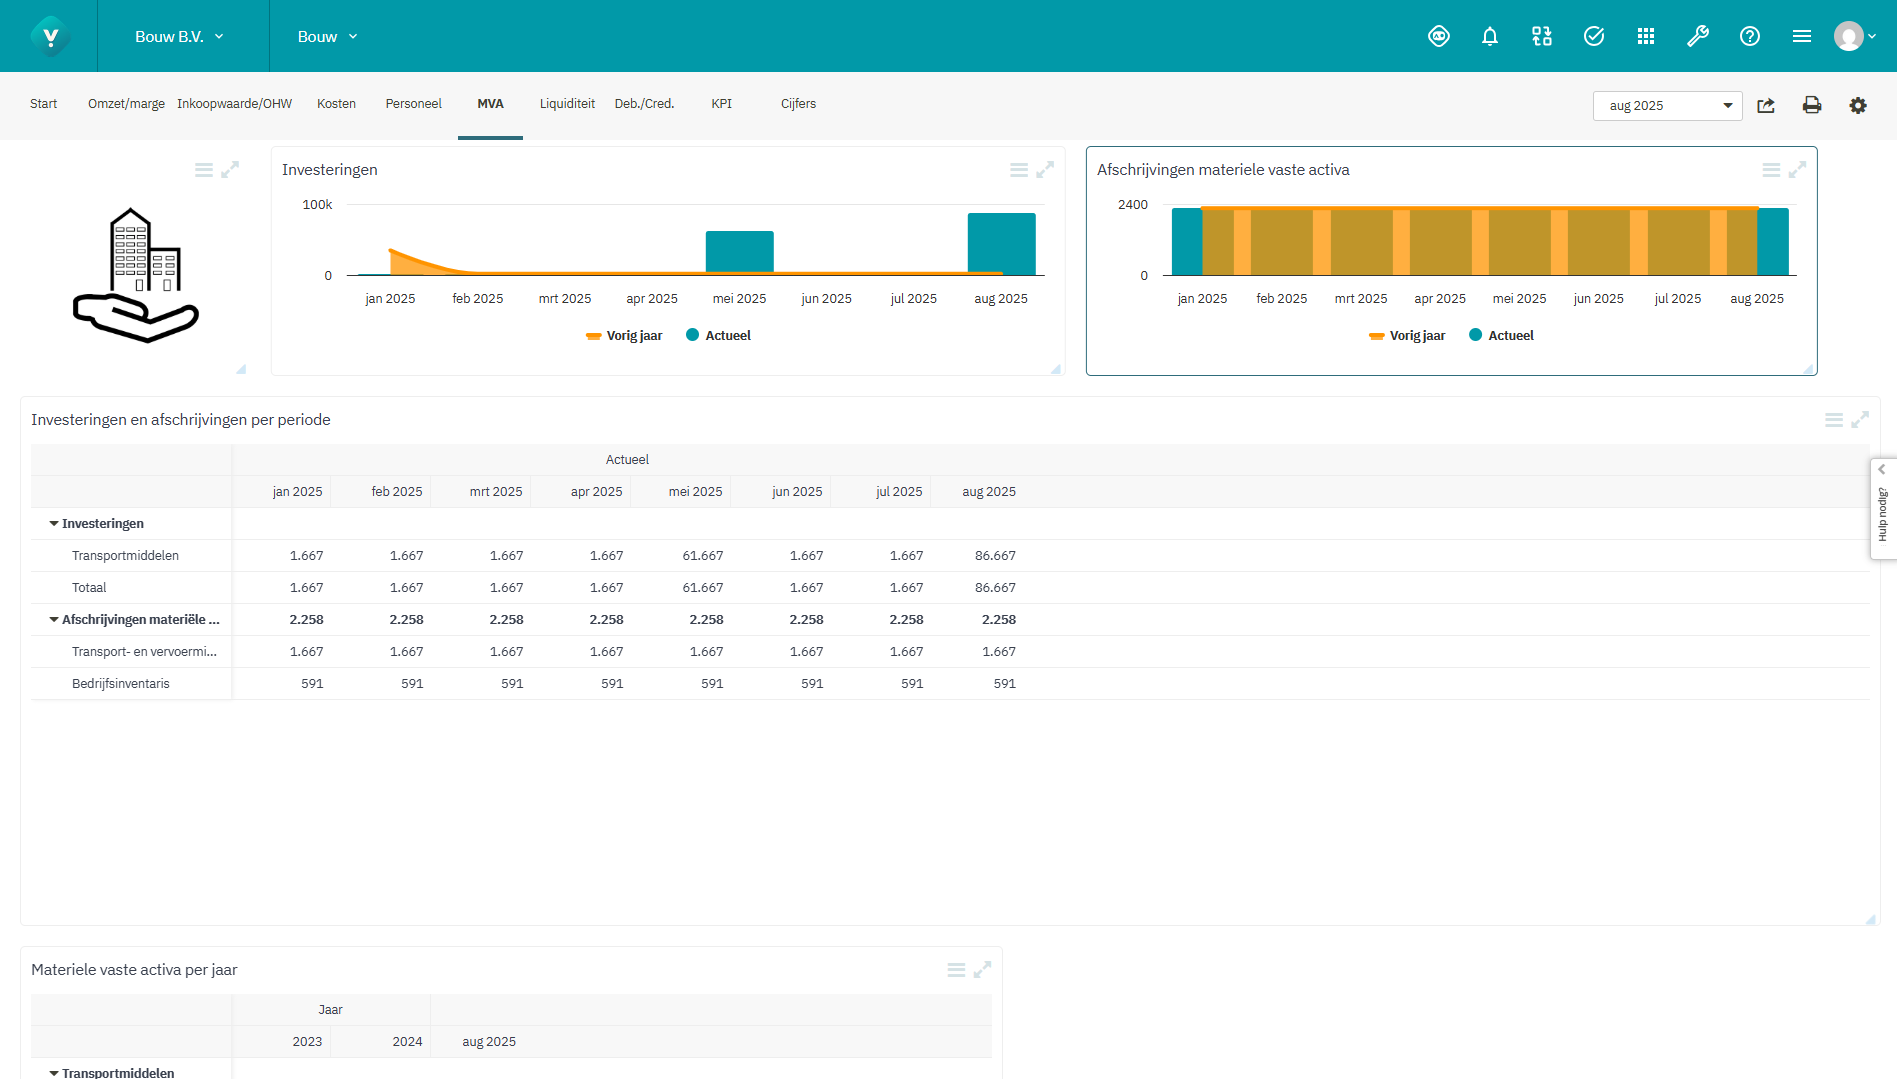Open dashboard settings gear icon
The height and width of the screenshot is (1079, 1897).
pos(1857,106)
